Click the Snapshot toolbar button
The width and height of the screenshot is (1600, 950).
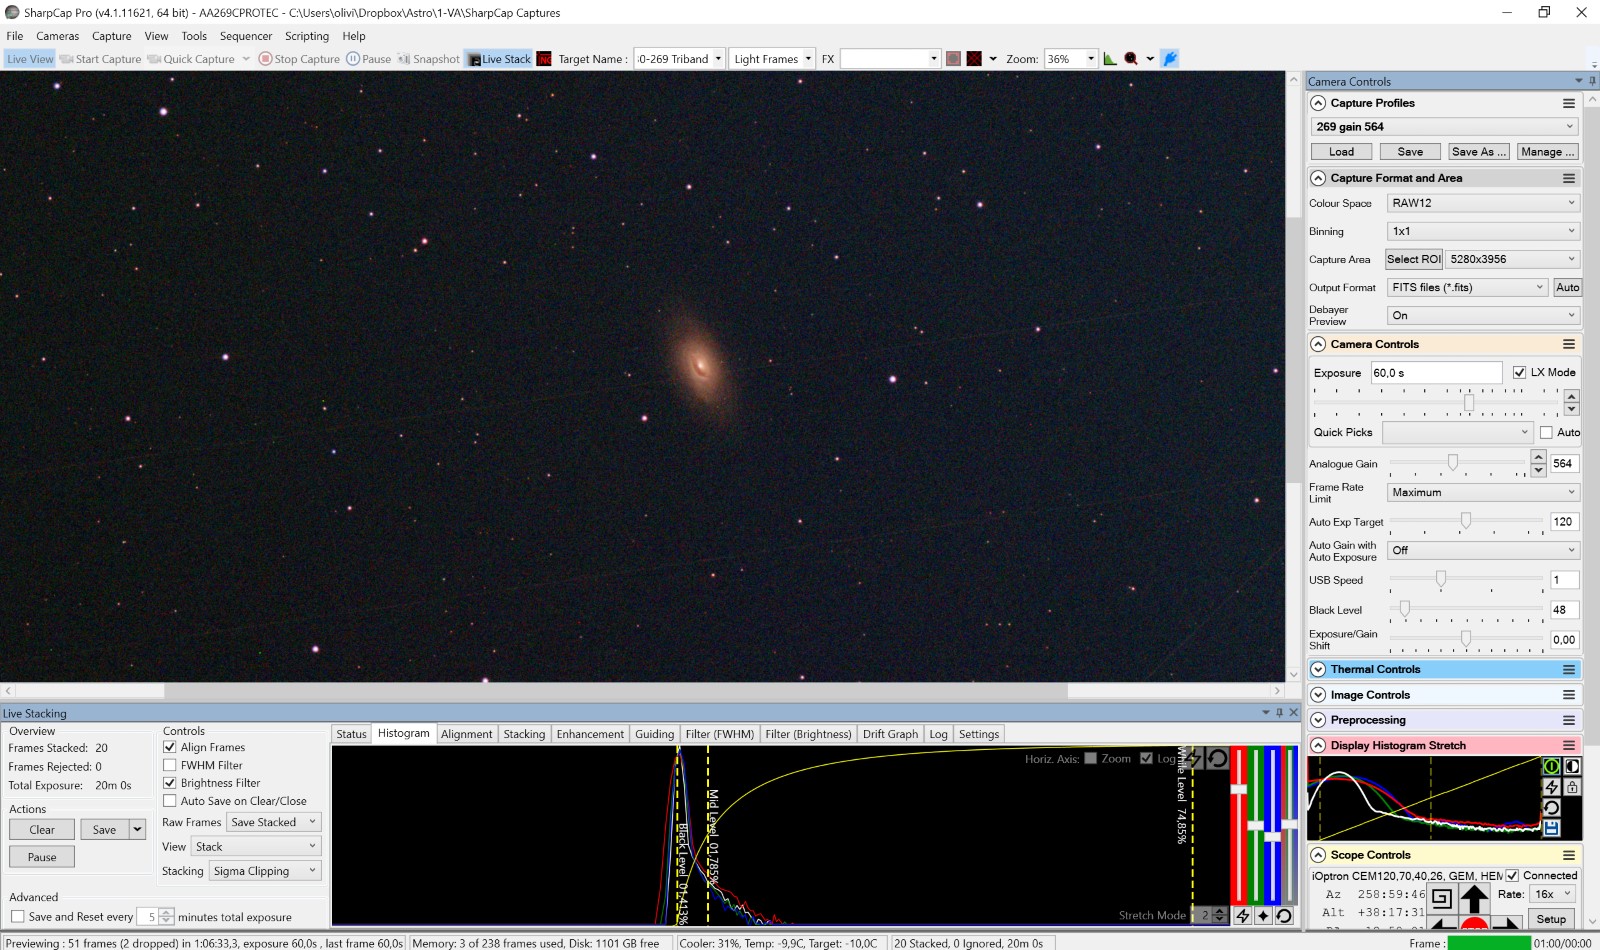[429, 59]
